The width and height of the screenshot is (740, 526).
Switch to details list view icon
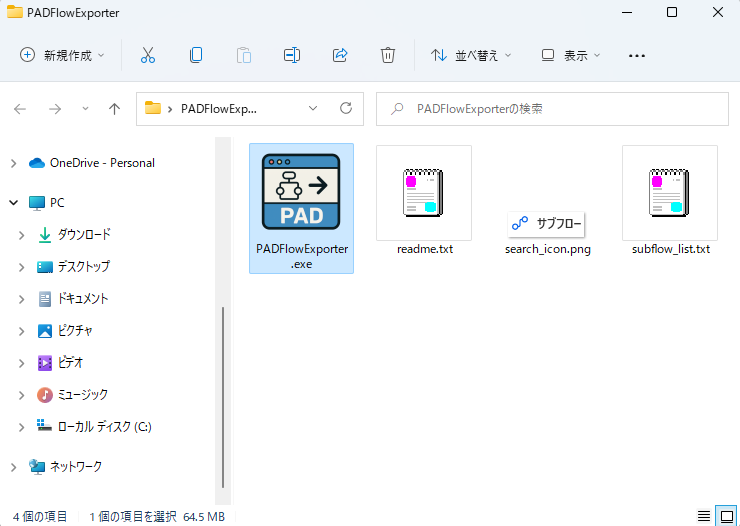coord(704,516)
